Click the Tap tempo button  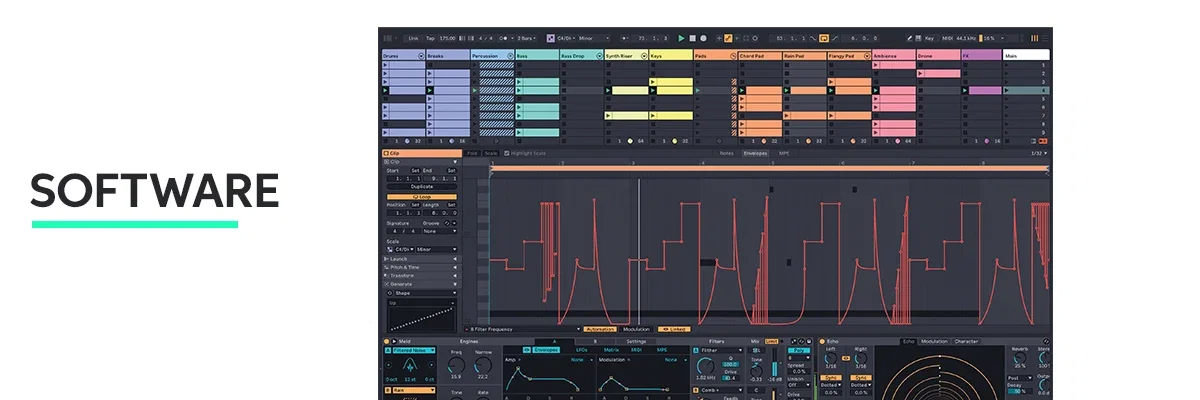(430, 38)
